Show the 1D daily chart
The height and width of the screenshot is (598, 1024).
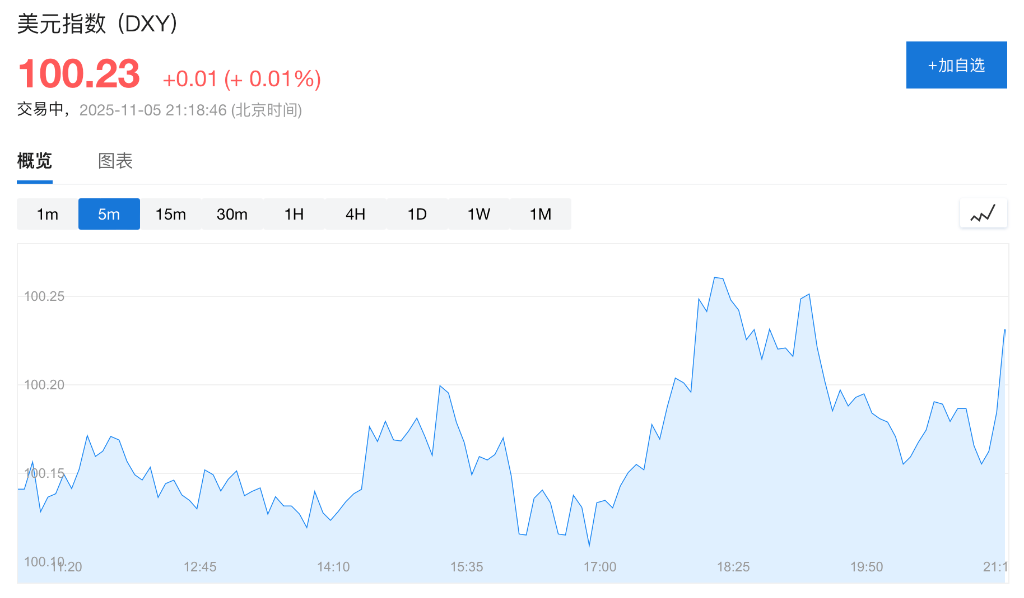pos(417,214)
